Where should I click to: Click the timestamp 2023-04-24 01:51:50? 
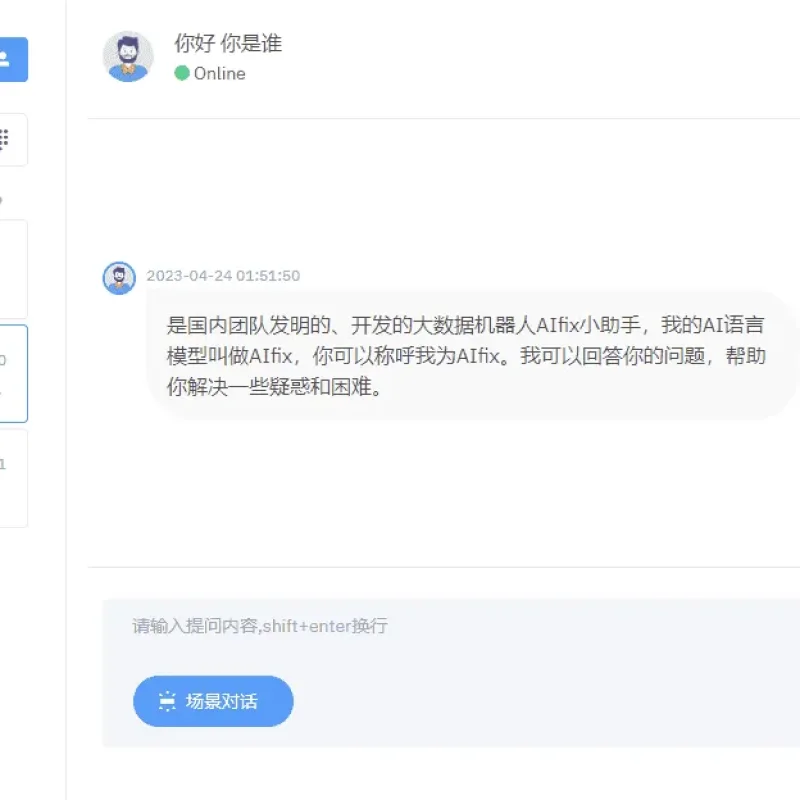point(223,276)
